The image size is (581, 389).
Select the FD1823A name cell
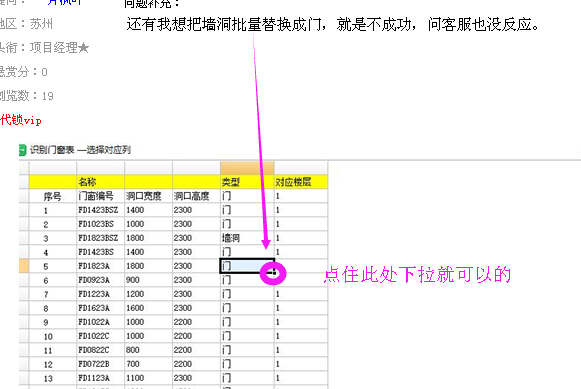[100, 266]
